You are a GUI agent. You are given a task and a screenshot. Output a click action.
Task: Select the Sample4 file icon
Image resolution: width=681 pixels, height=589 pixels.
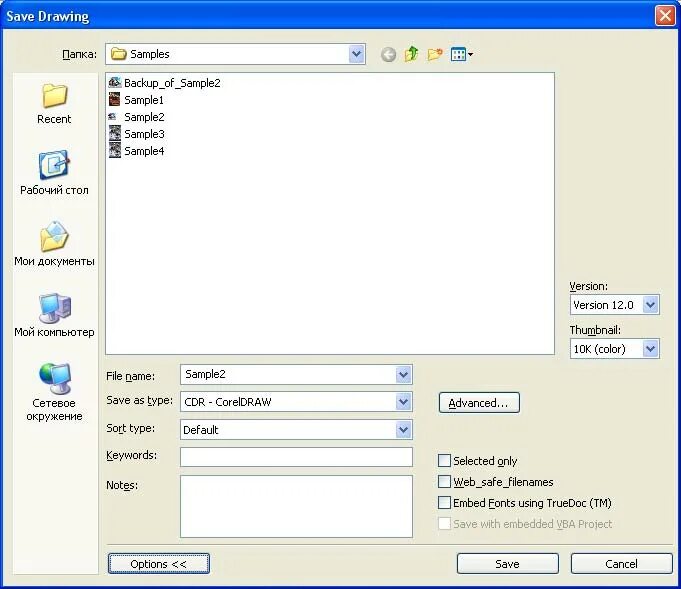pos(115,150)
